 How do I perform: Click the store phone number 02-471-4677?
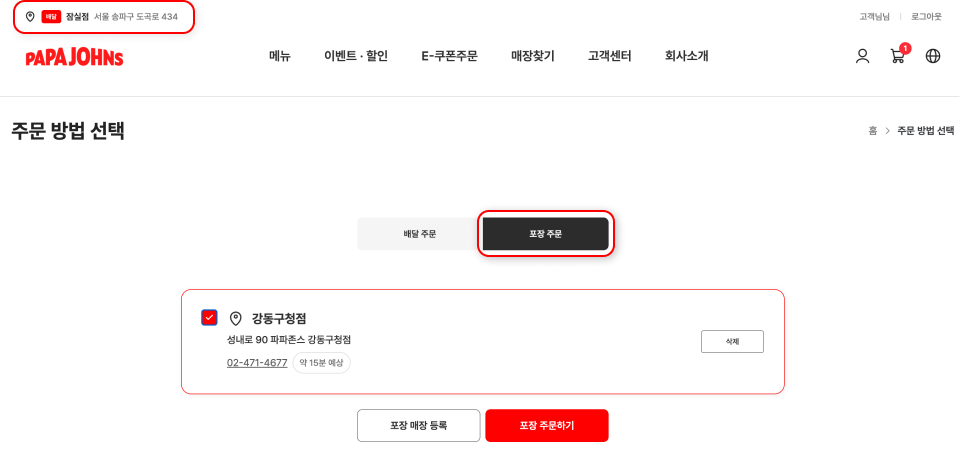tap(257, 363)
